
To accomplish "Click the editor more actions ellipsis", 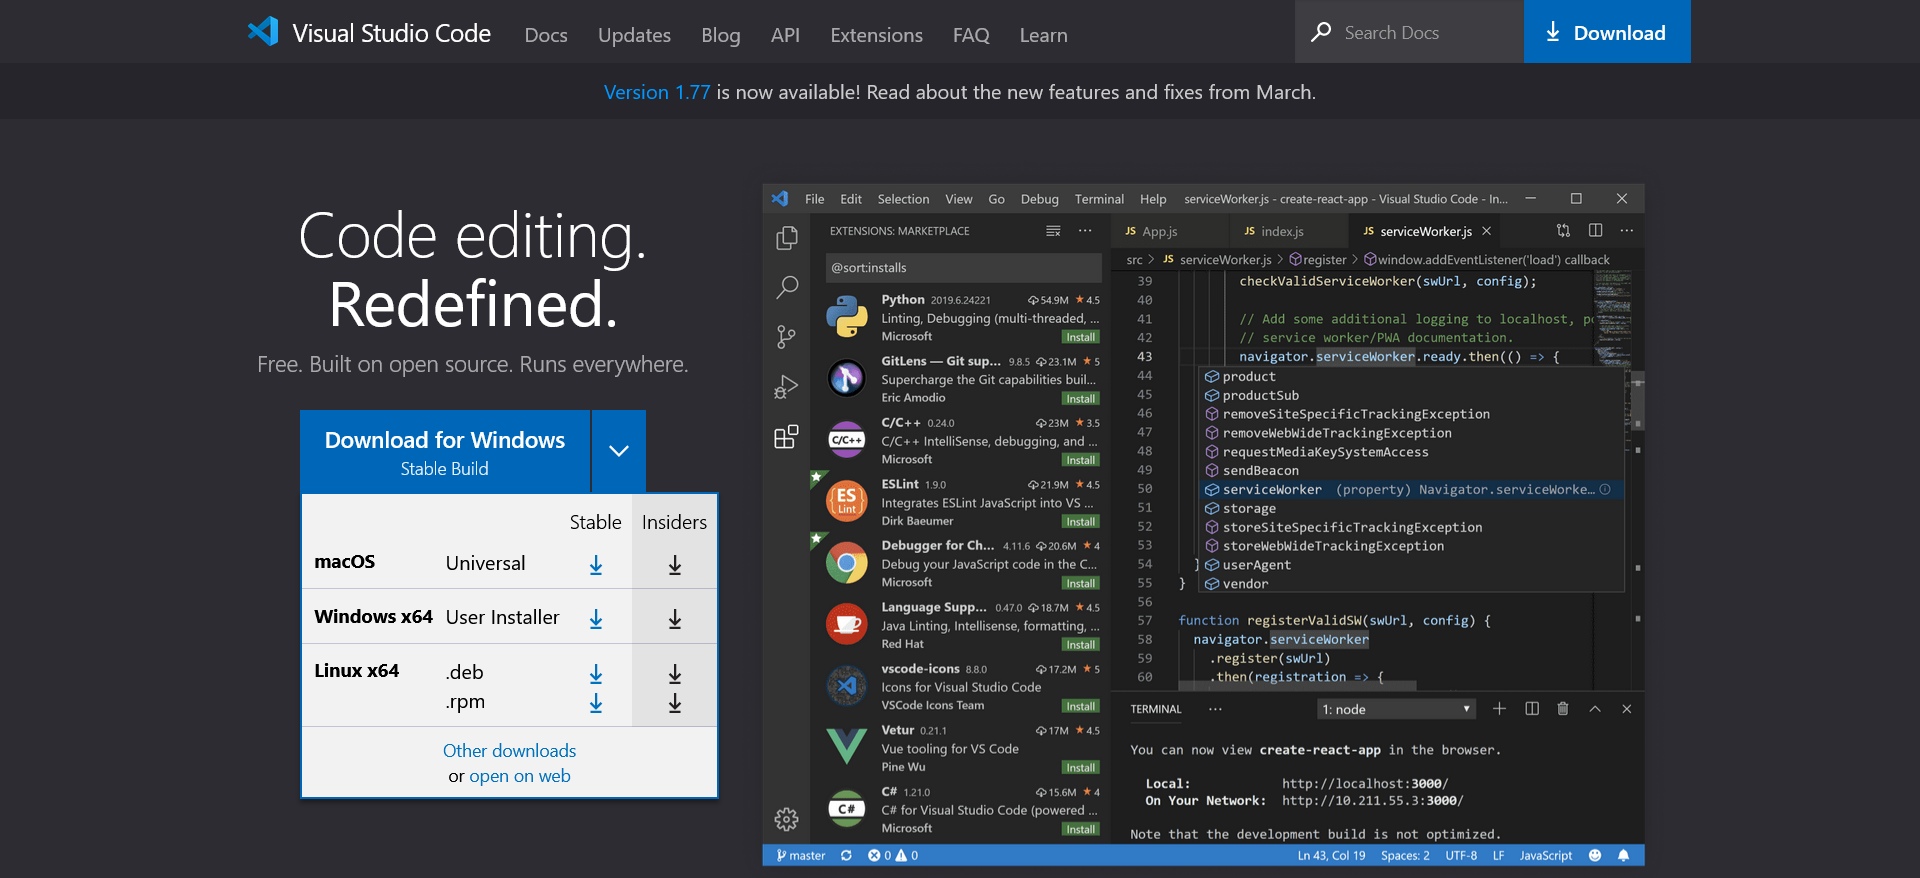I will pyautogui.click(x=1627, y=230).
